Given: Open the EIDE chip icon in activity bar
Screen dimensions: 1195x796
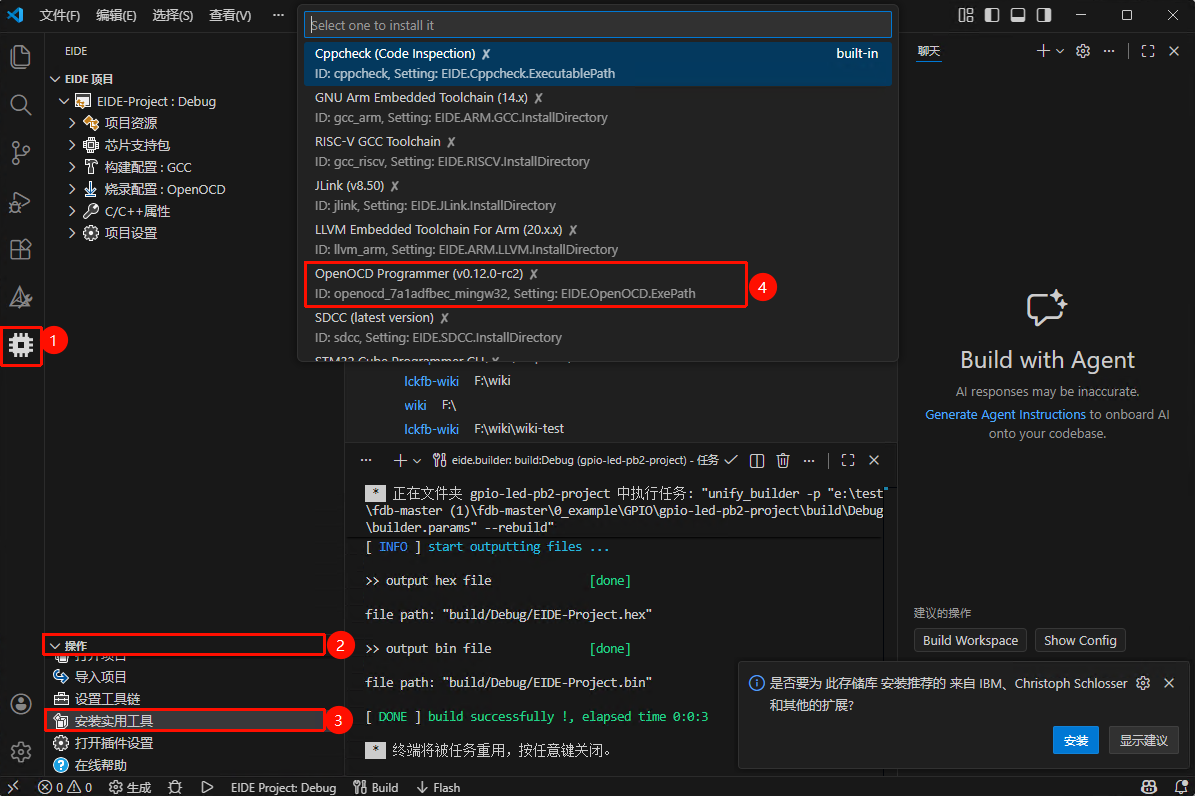Looking at the screenshot, I should (21, 345).
